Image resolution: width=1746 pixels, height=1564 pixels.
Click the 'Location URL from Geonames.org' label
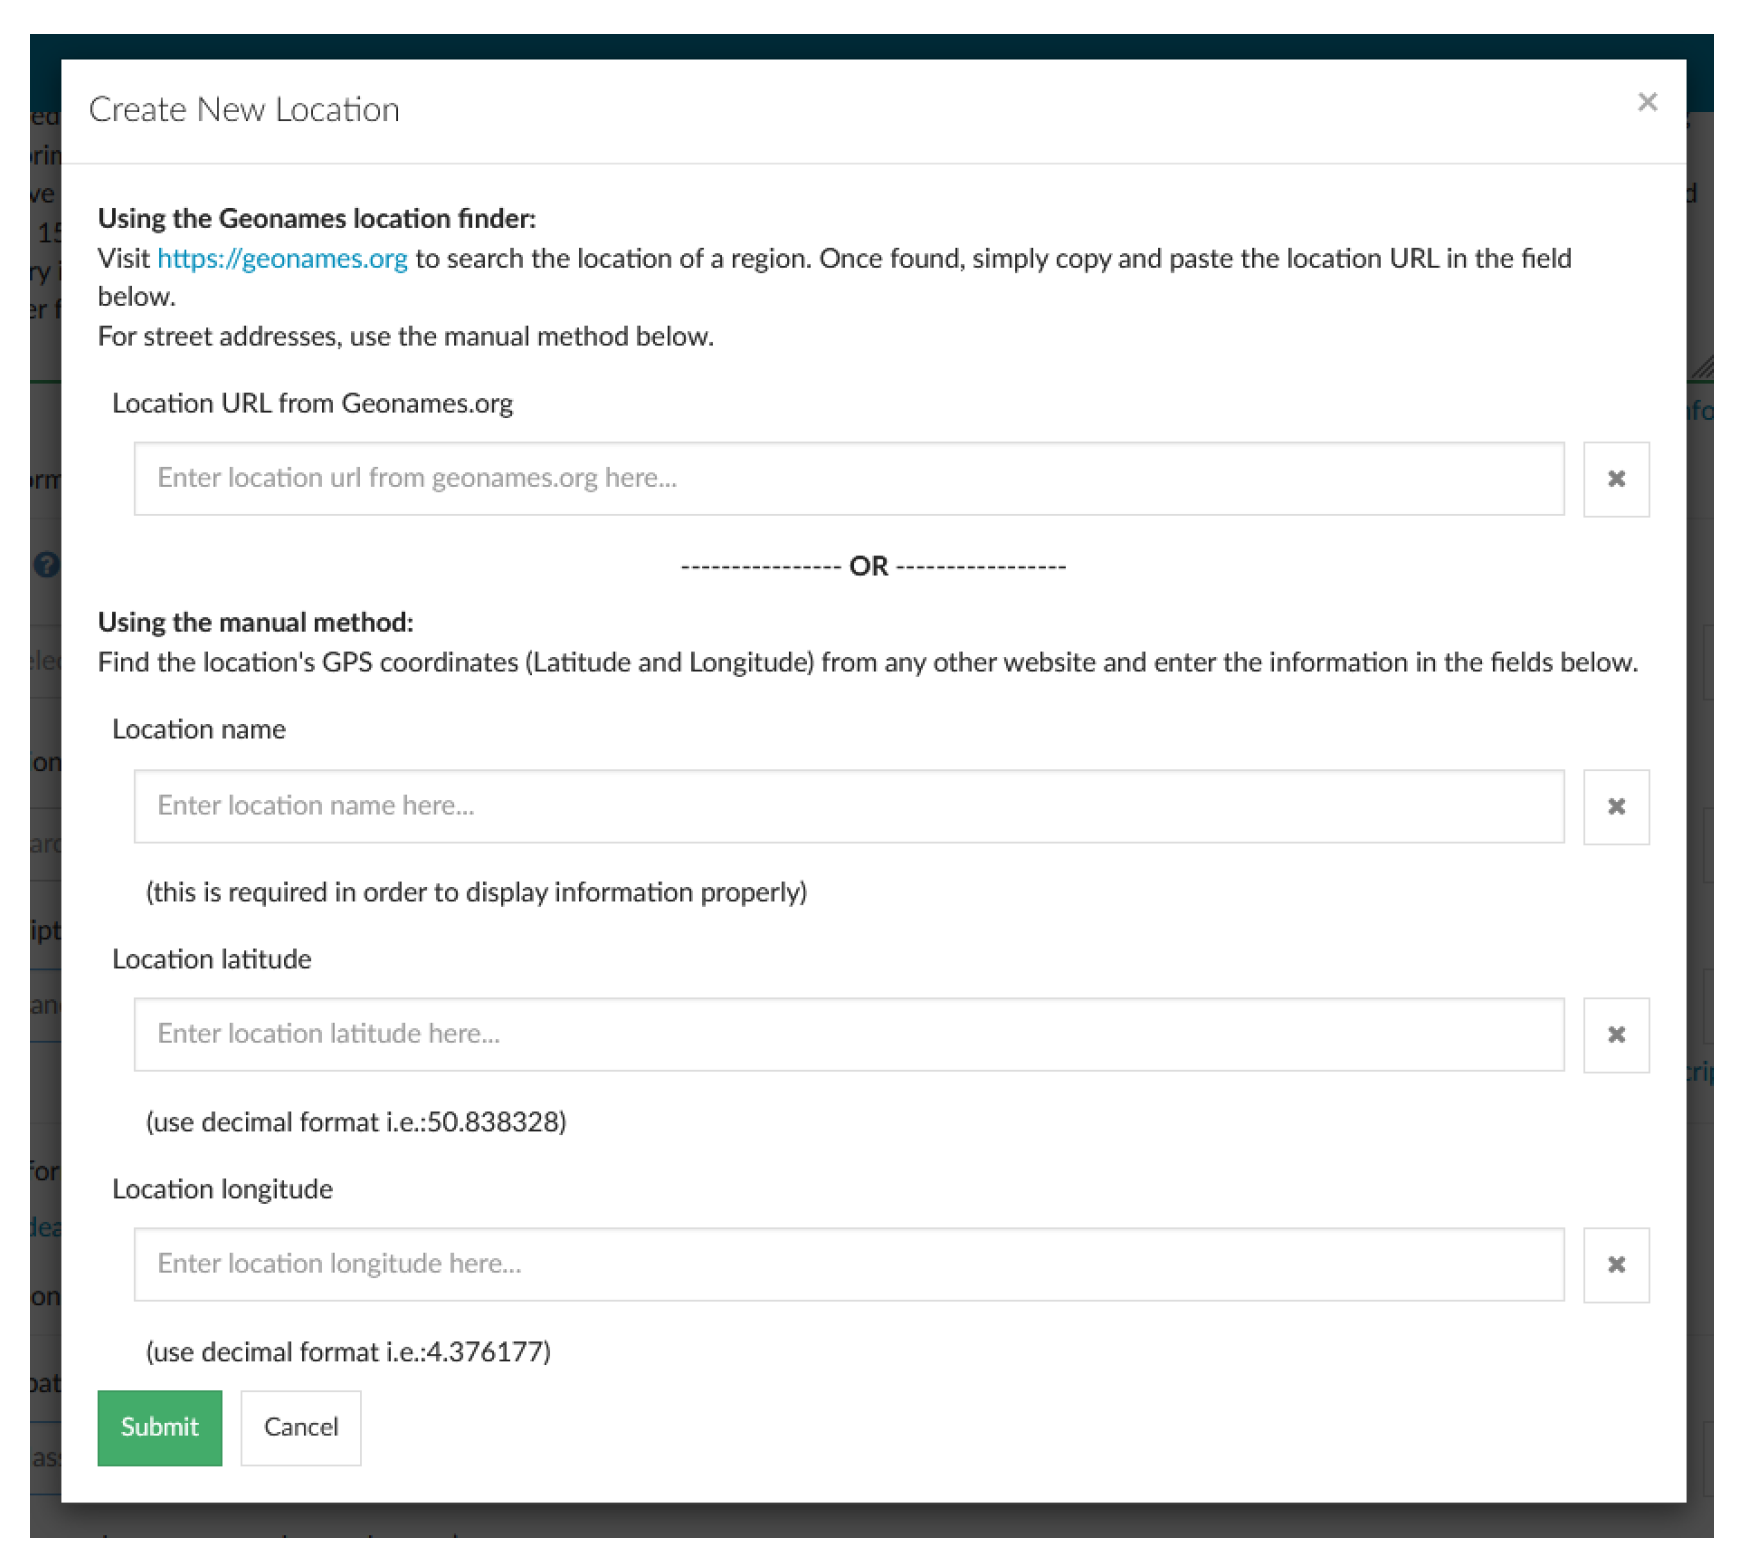click(312, 403)
